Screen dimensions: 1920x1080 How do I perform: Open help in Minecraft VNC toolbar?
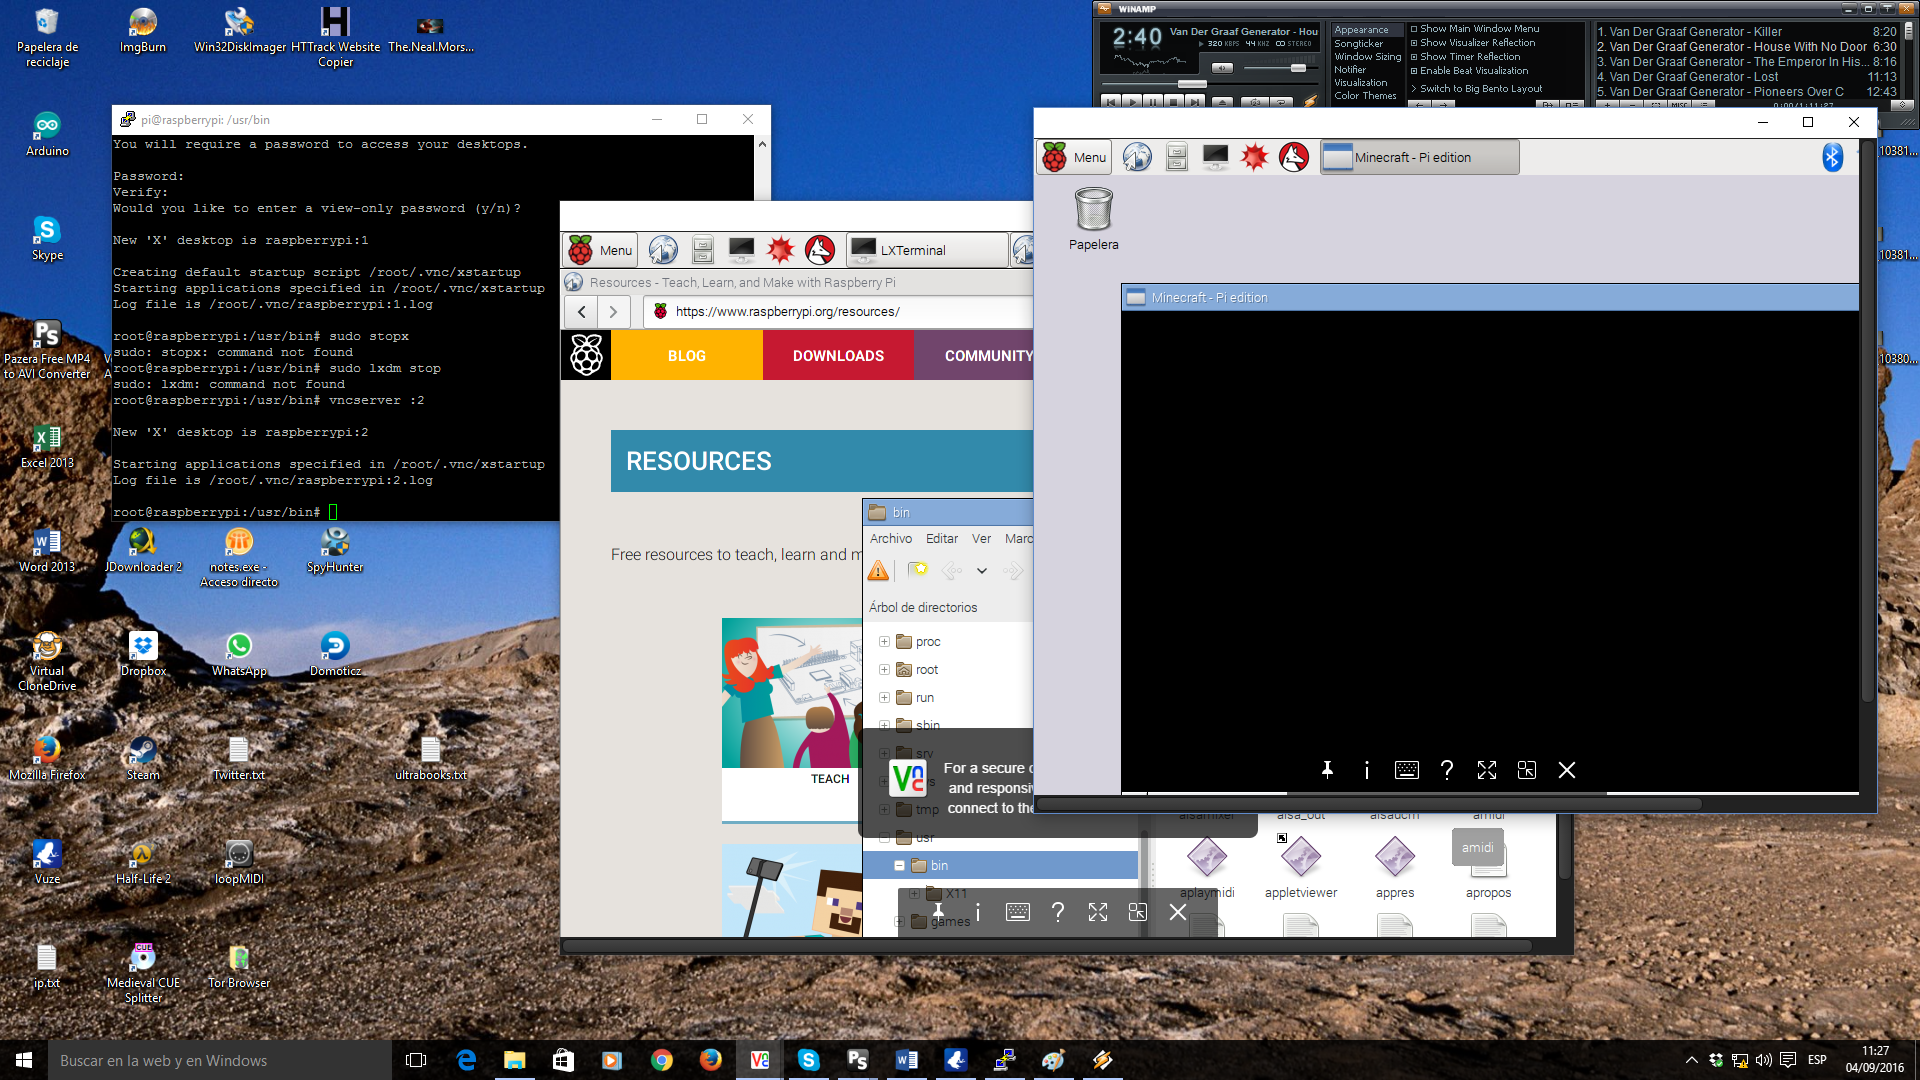tap(1447, 770)
